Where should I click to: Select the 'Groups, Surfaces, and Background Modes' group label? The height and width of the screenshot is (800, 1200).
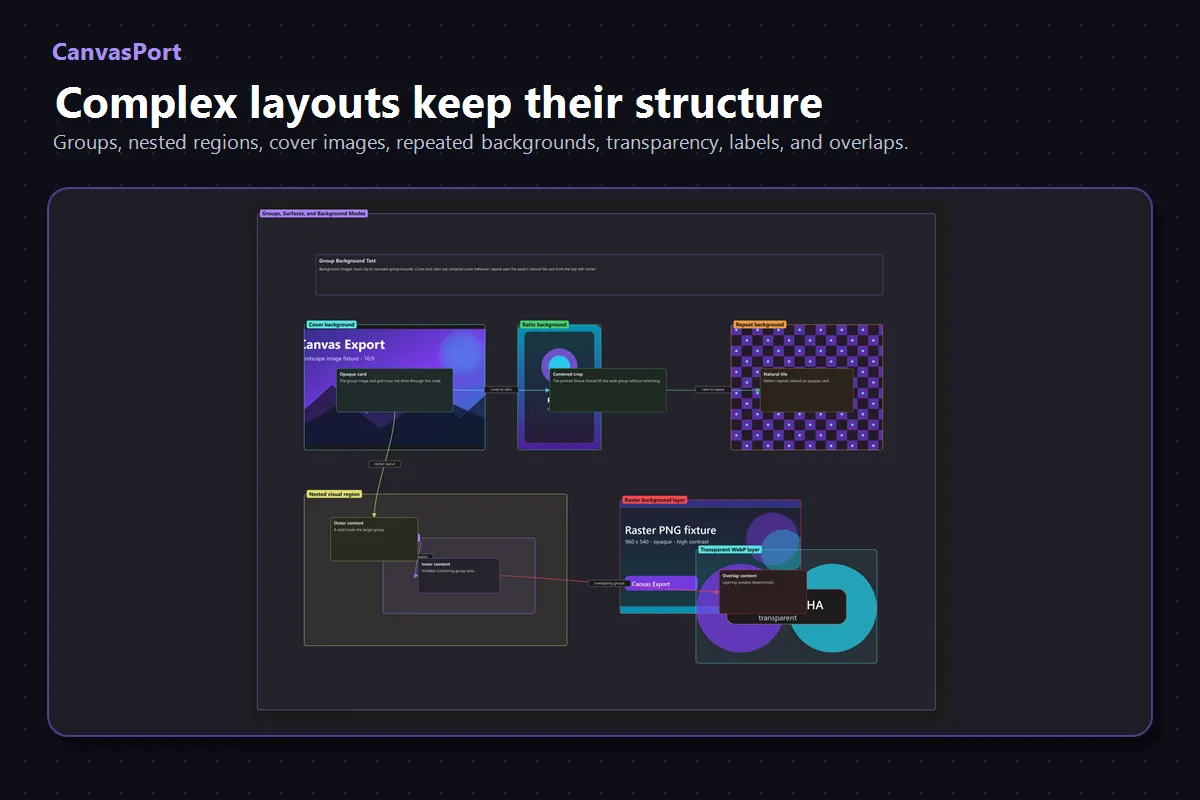tap(314, 213)
